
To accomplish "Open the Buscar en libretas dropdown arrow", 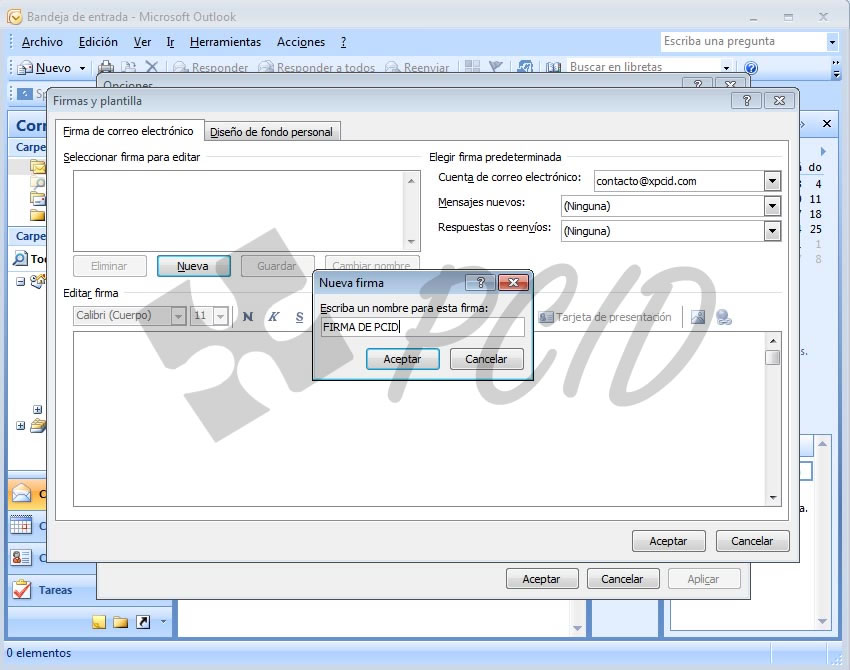I will pyautogui.click(x=726, y=67).
